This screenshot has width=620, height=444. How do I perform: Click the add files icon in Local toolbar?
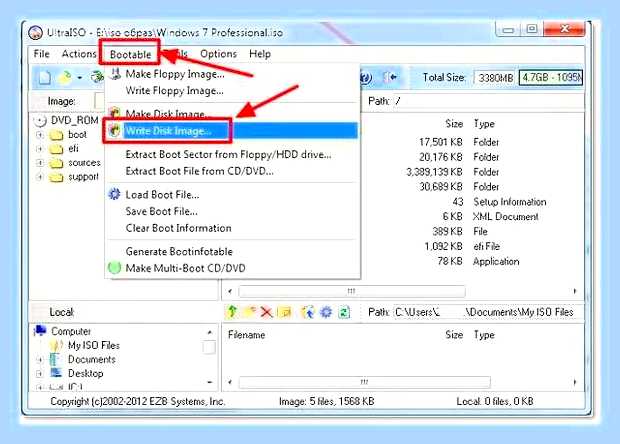tap(307, 312)
